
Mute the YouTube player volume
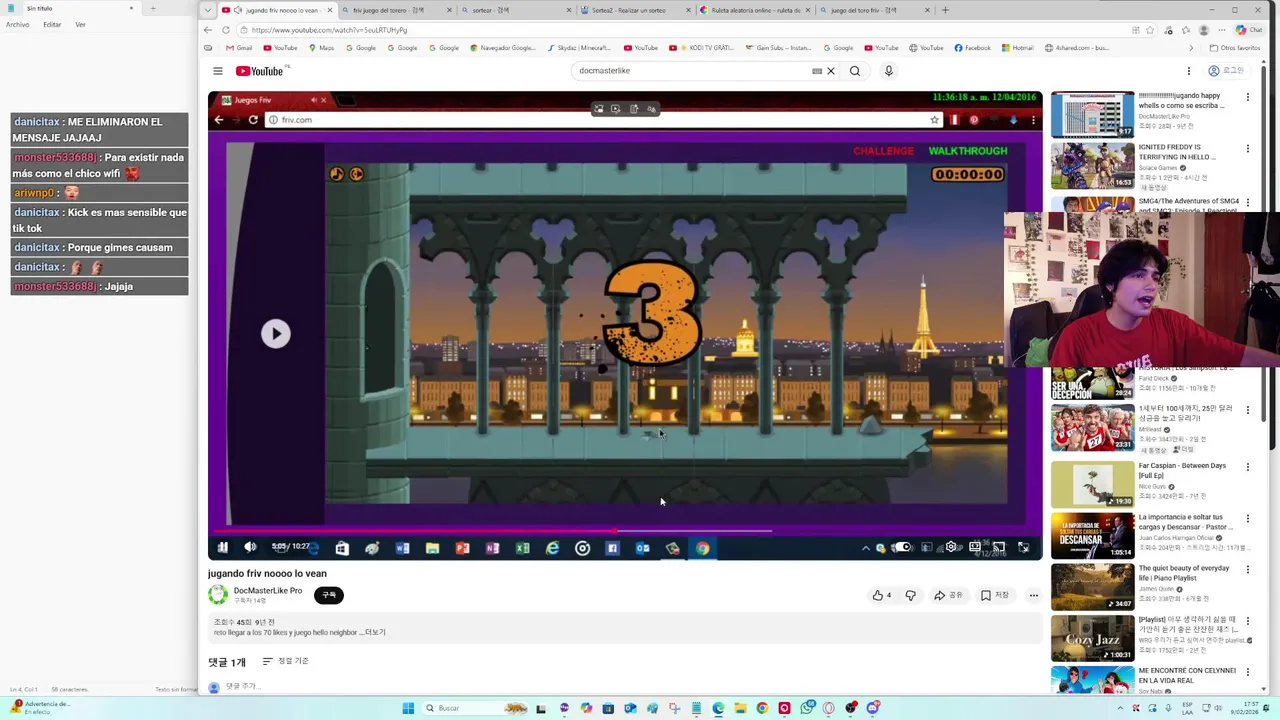pos(250,547)
